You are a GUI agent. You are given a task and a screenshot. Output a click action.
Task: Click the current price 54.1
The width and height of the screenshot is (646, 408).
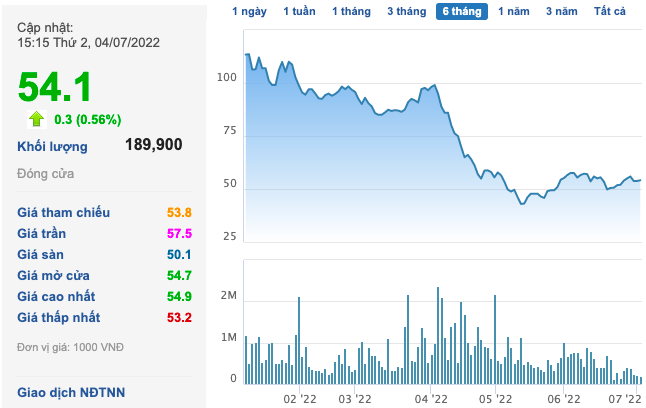[x=55, y=86]
